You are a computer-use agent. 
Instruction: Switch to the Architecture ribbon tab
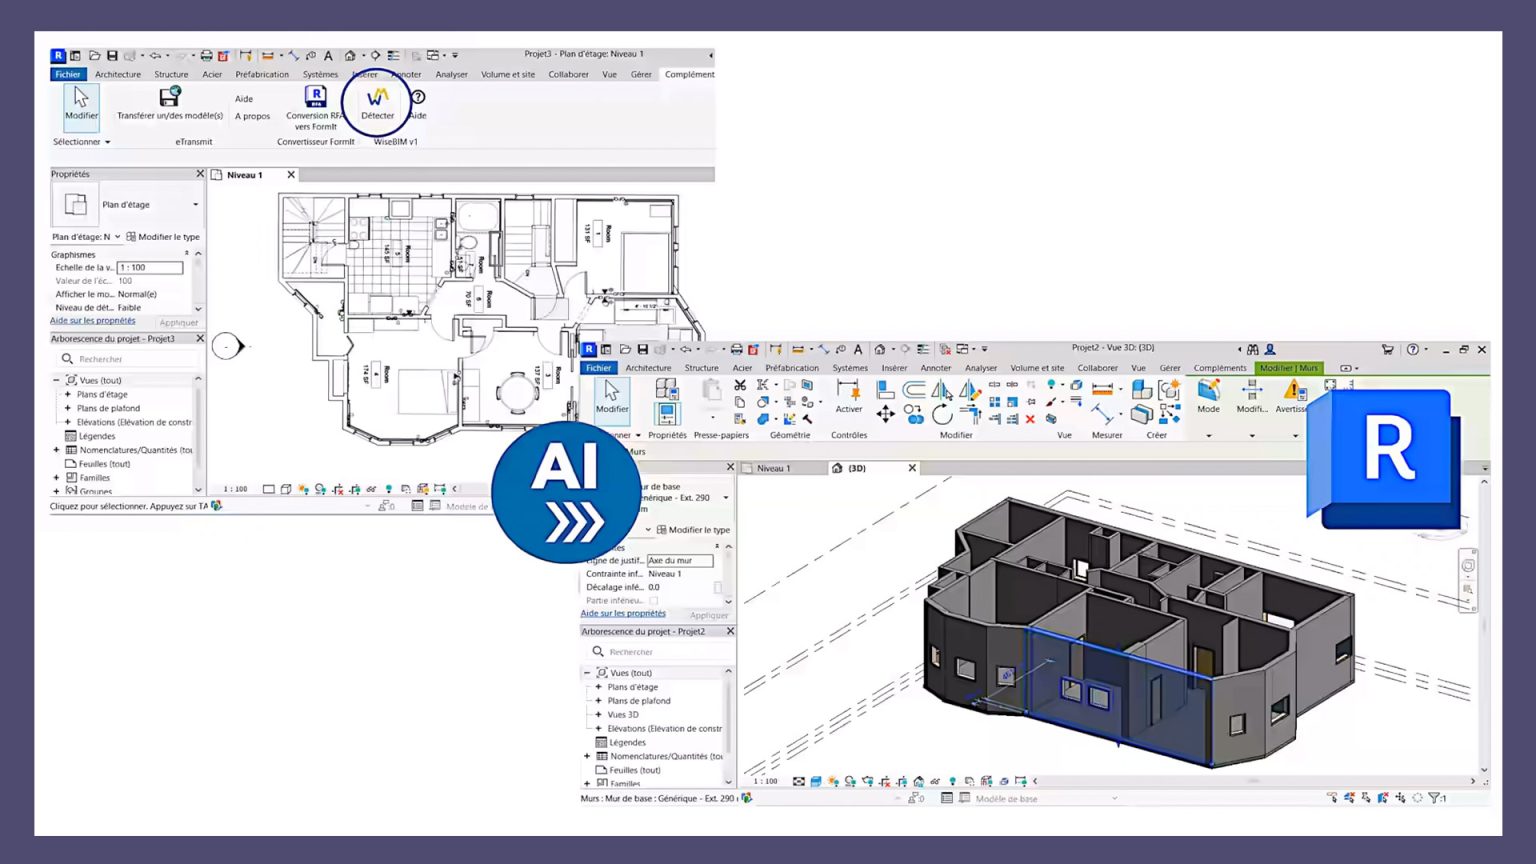[648, 368]
